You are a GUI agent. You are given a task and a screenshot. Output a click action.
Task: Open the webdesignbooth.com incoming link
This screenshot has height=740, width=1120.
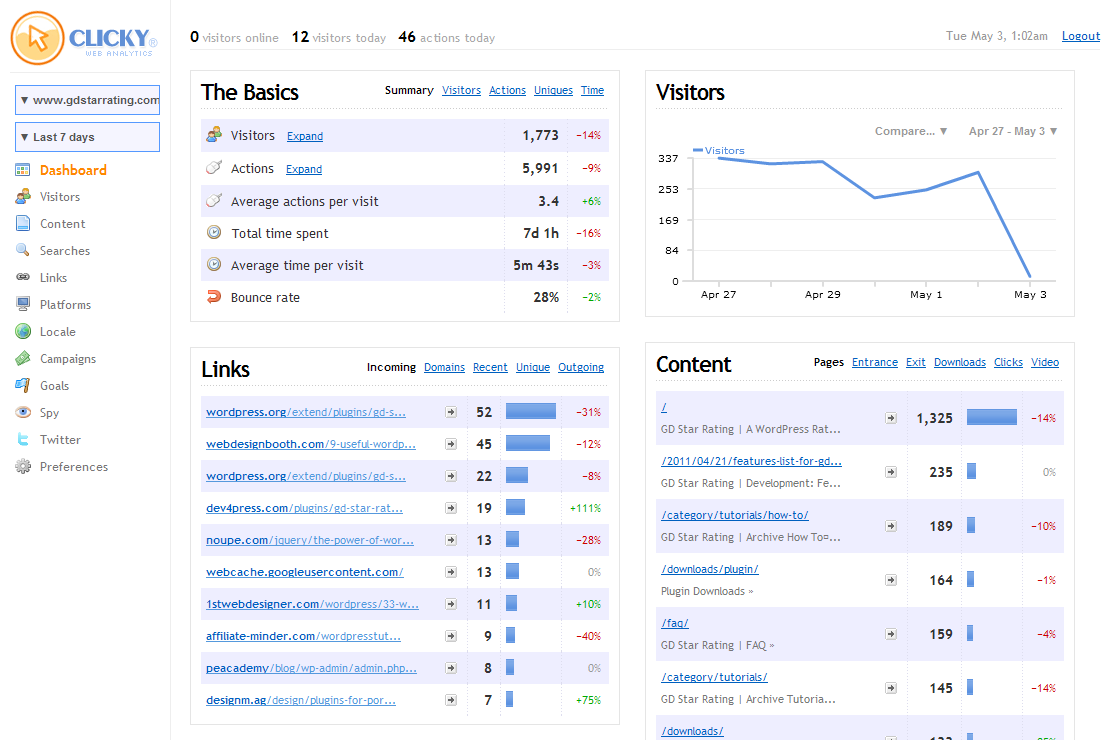click(x=311, y=444)
